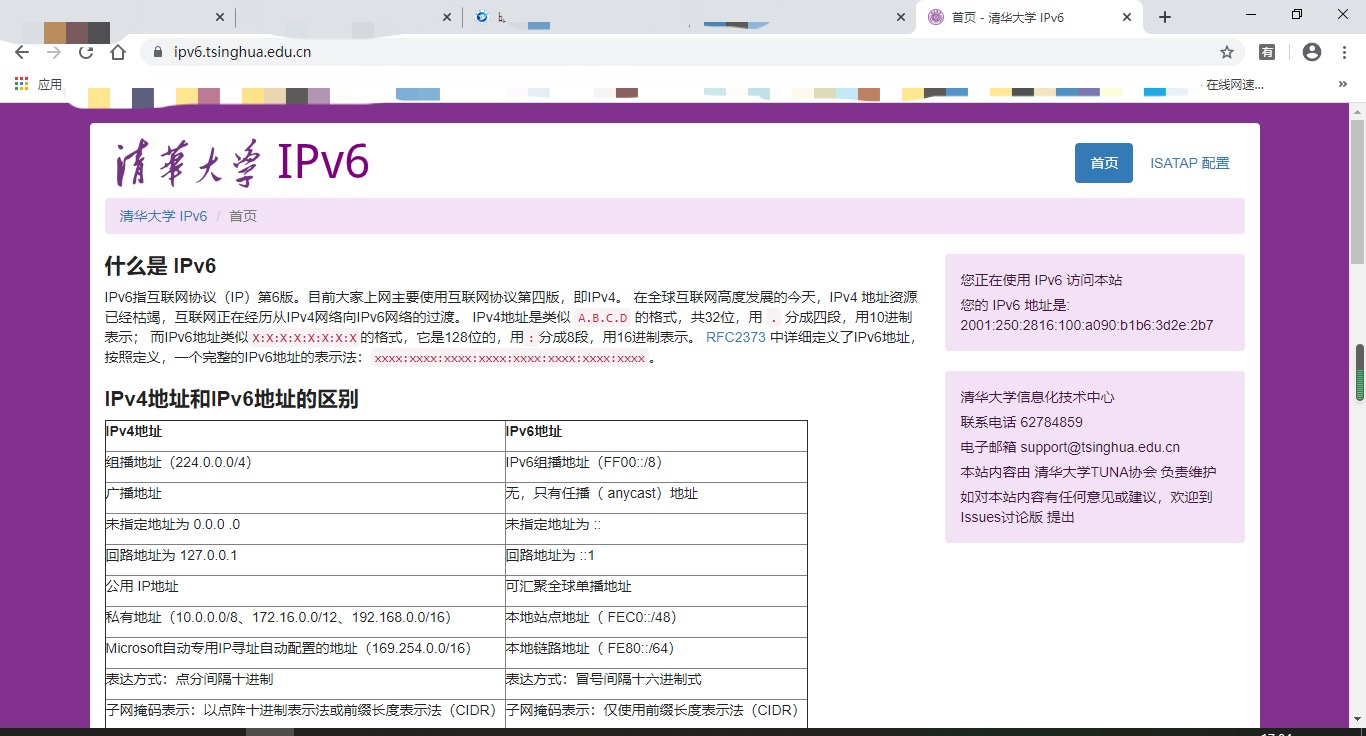Go to the browser home page

(x=118, y=52)
